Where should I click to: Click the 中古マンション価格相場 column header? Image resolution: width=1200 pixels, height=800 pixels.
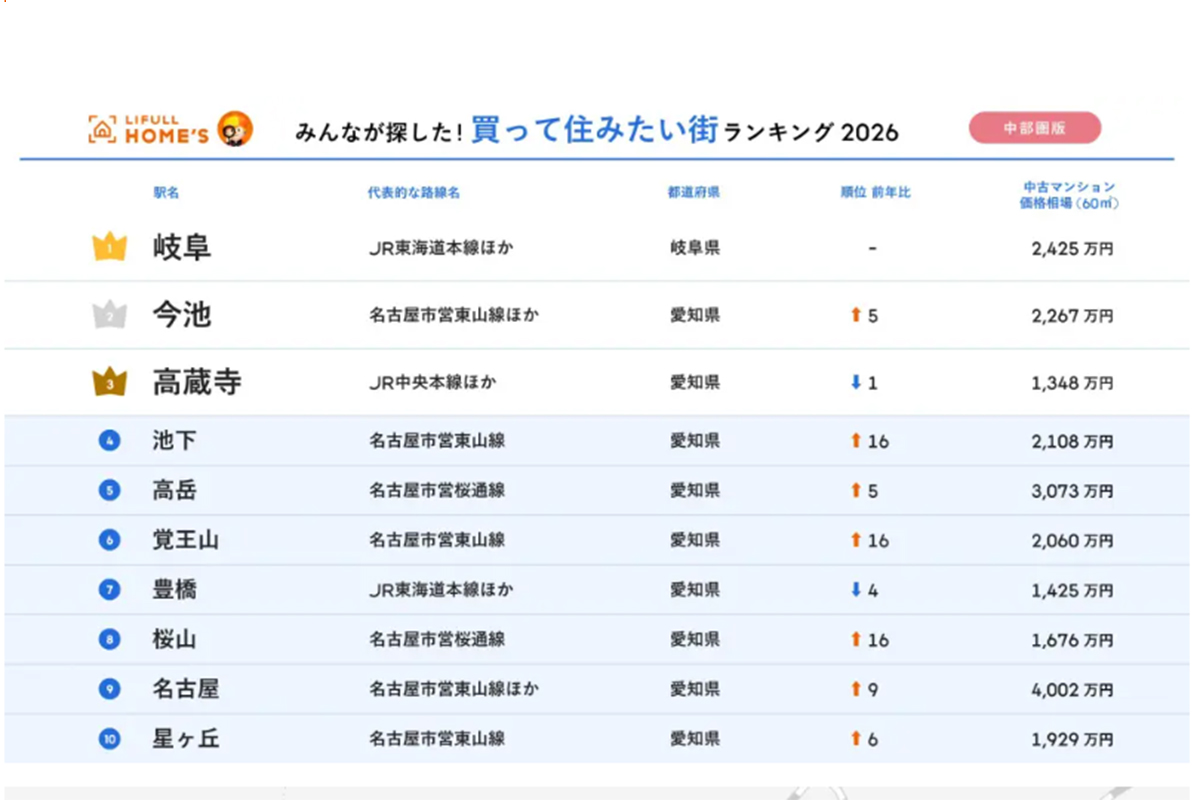point(1069,194)
